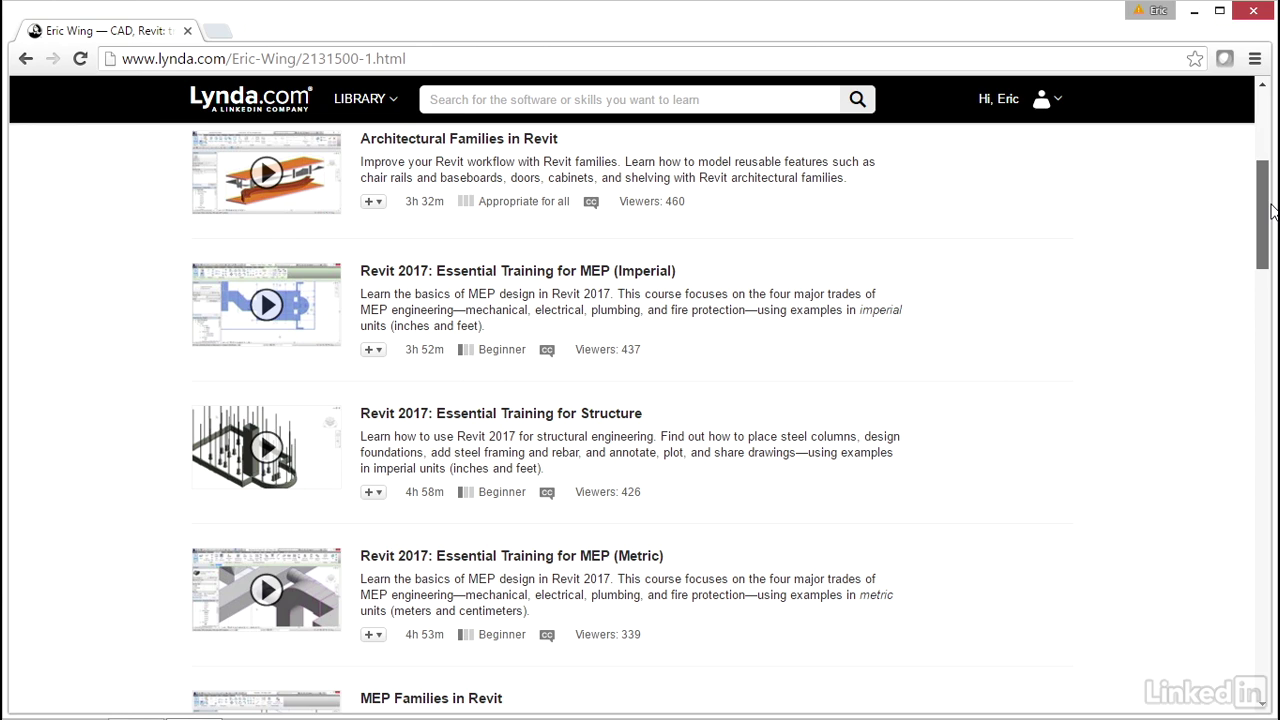
Task: Click level bars icon in MEP (Imperial) row
Action: coord(465,349)
